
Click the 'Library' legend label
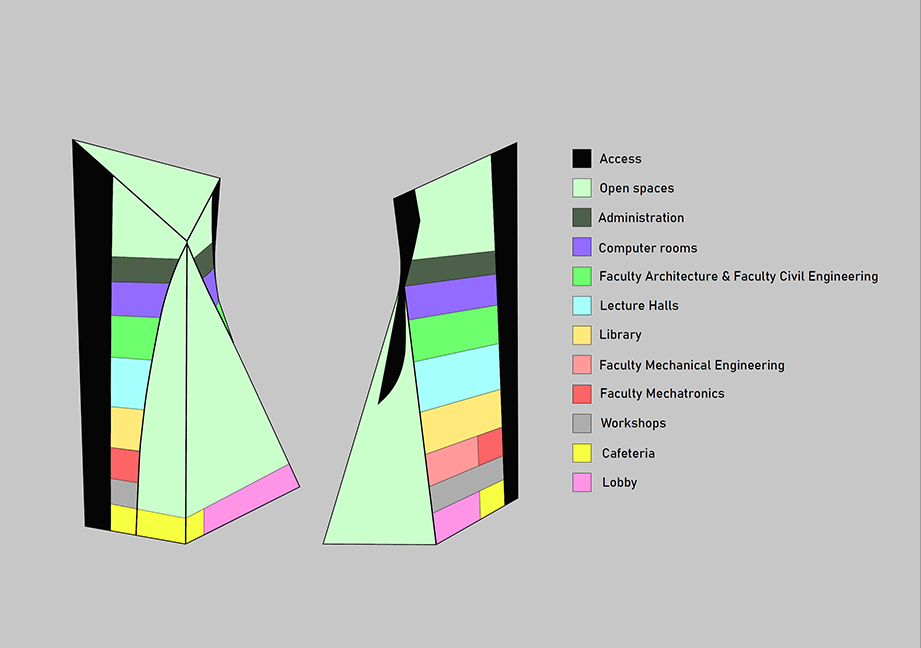coord(620,335)
